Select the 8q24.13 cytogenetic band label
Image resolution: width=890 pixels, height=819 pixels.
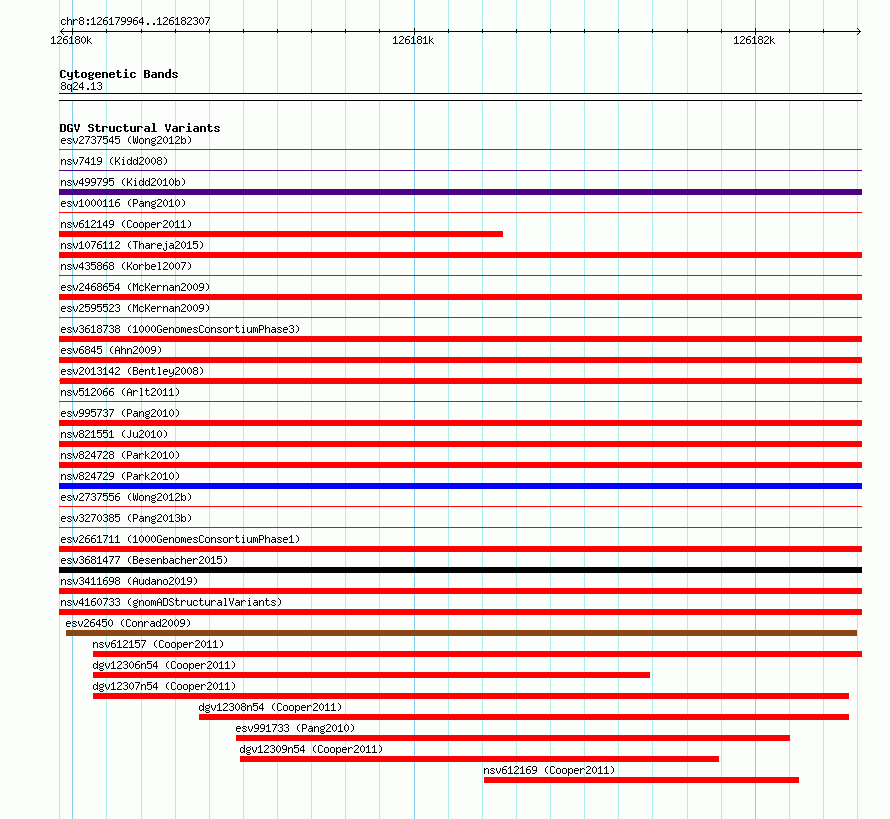(x=81, y=86)
